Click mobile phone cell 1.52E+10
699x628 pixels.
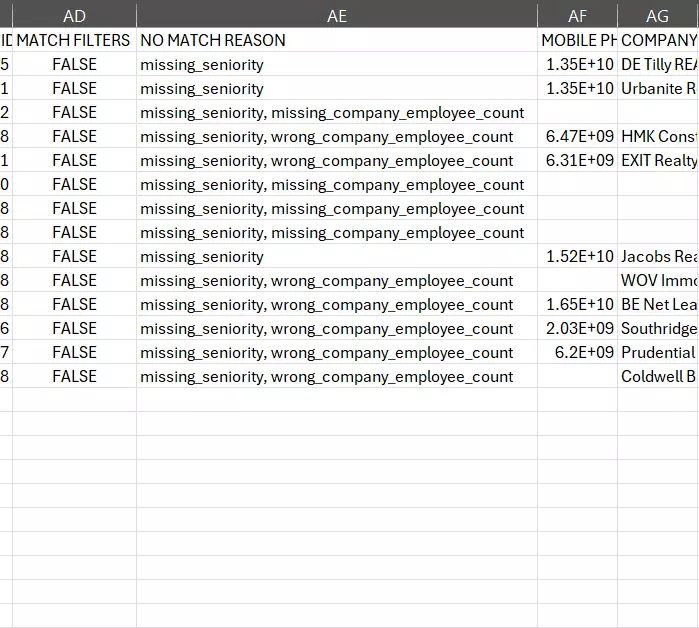pos(579,256)
